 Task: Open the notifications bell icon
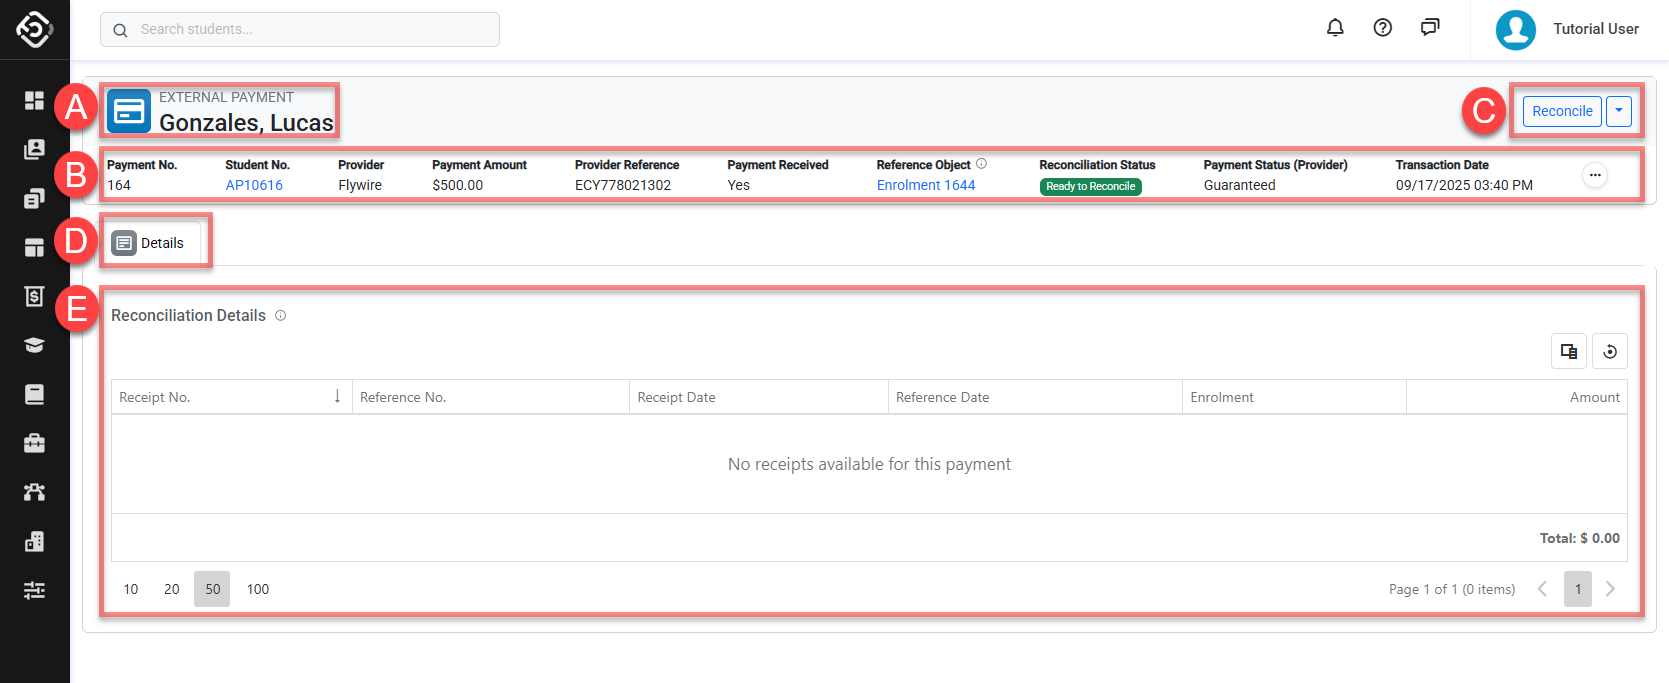(1335, 28)
